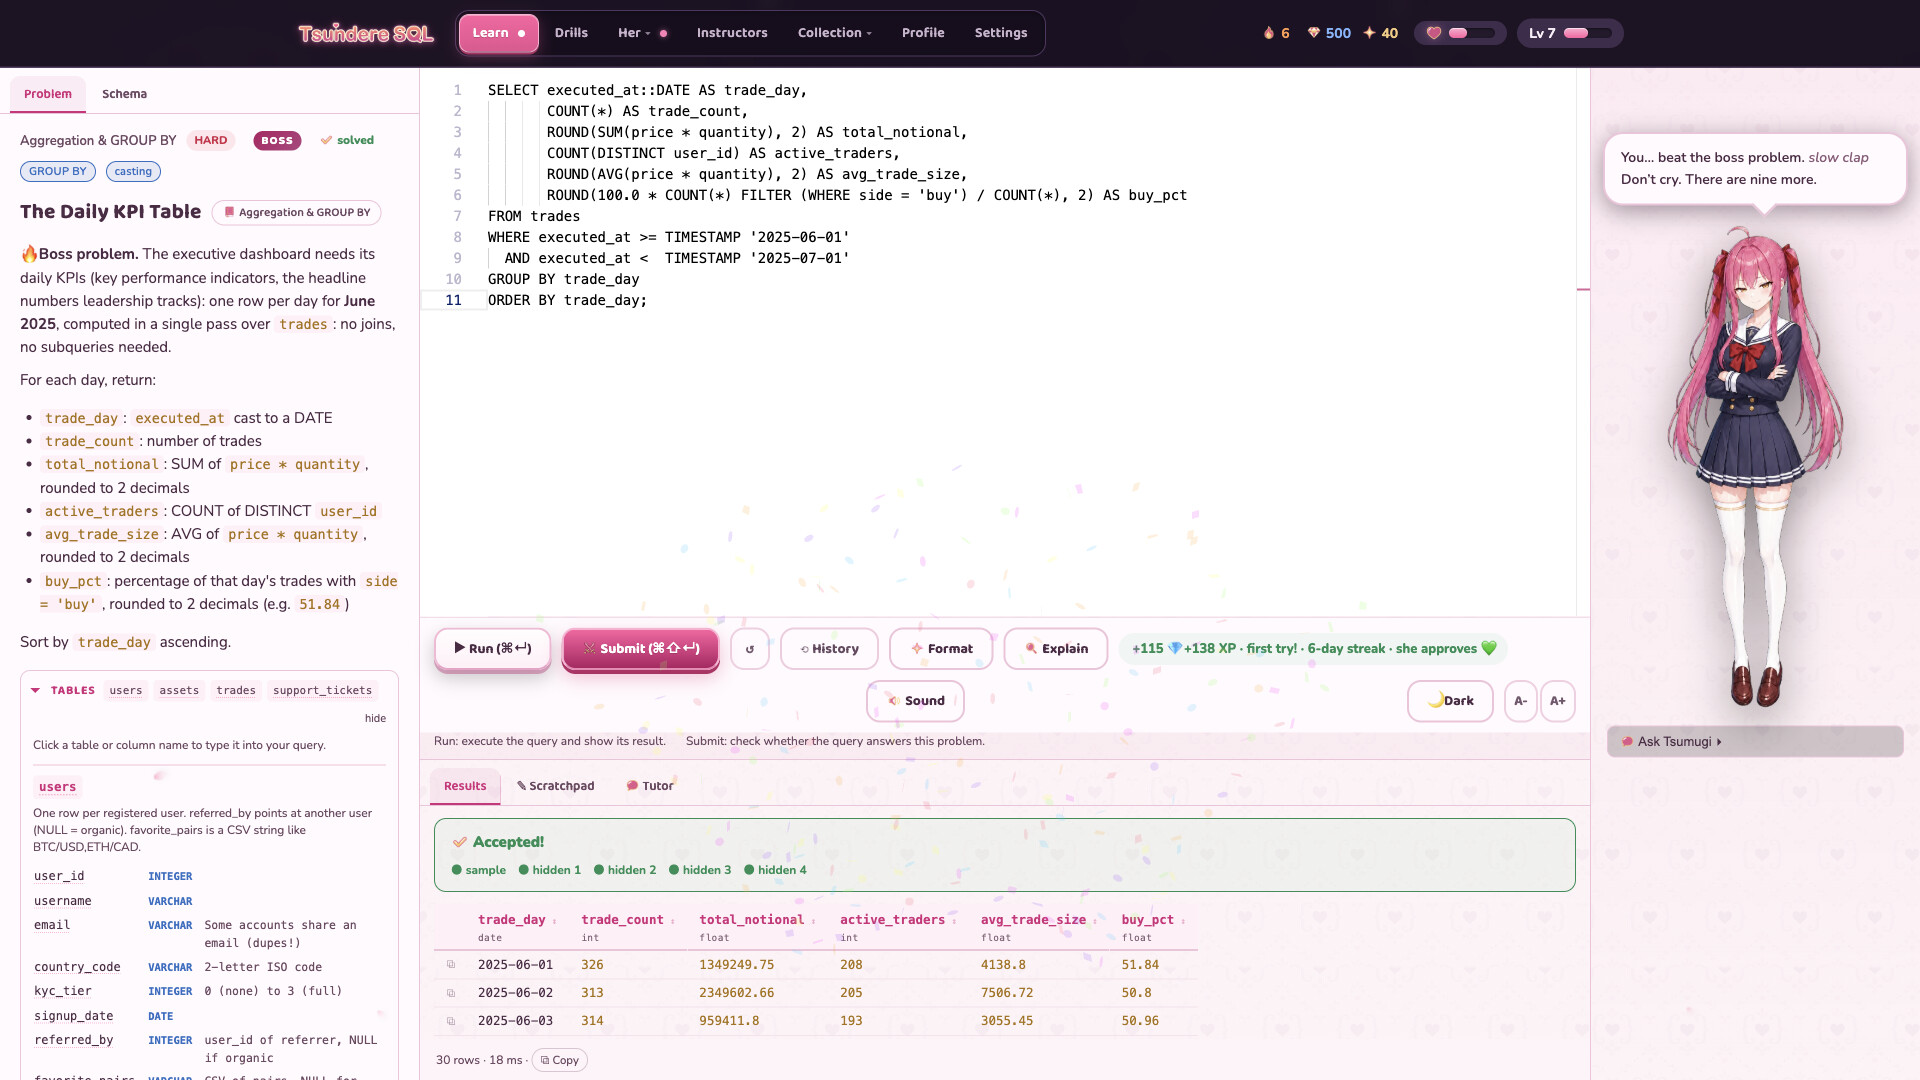Increase font size with A+
This screenshot has width=1920, height=1080.
tap(1558, 701)
